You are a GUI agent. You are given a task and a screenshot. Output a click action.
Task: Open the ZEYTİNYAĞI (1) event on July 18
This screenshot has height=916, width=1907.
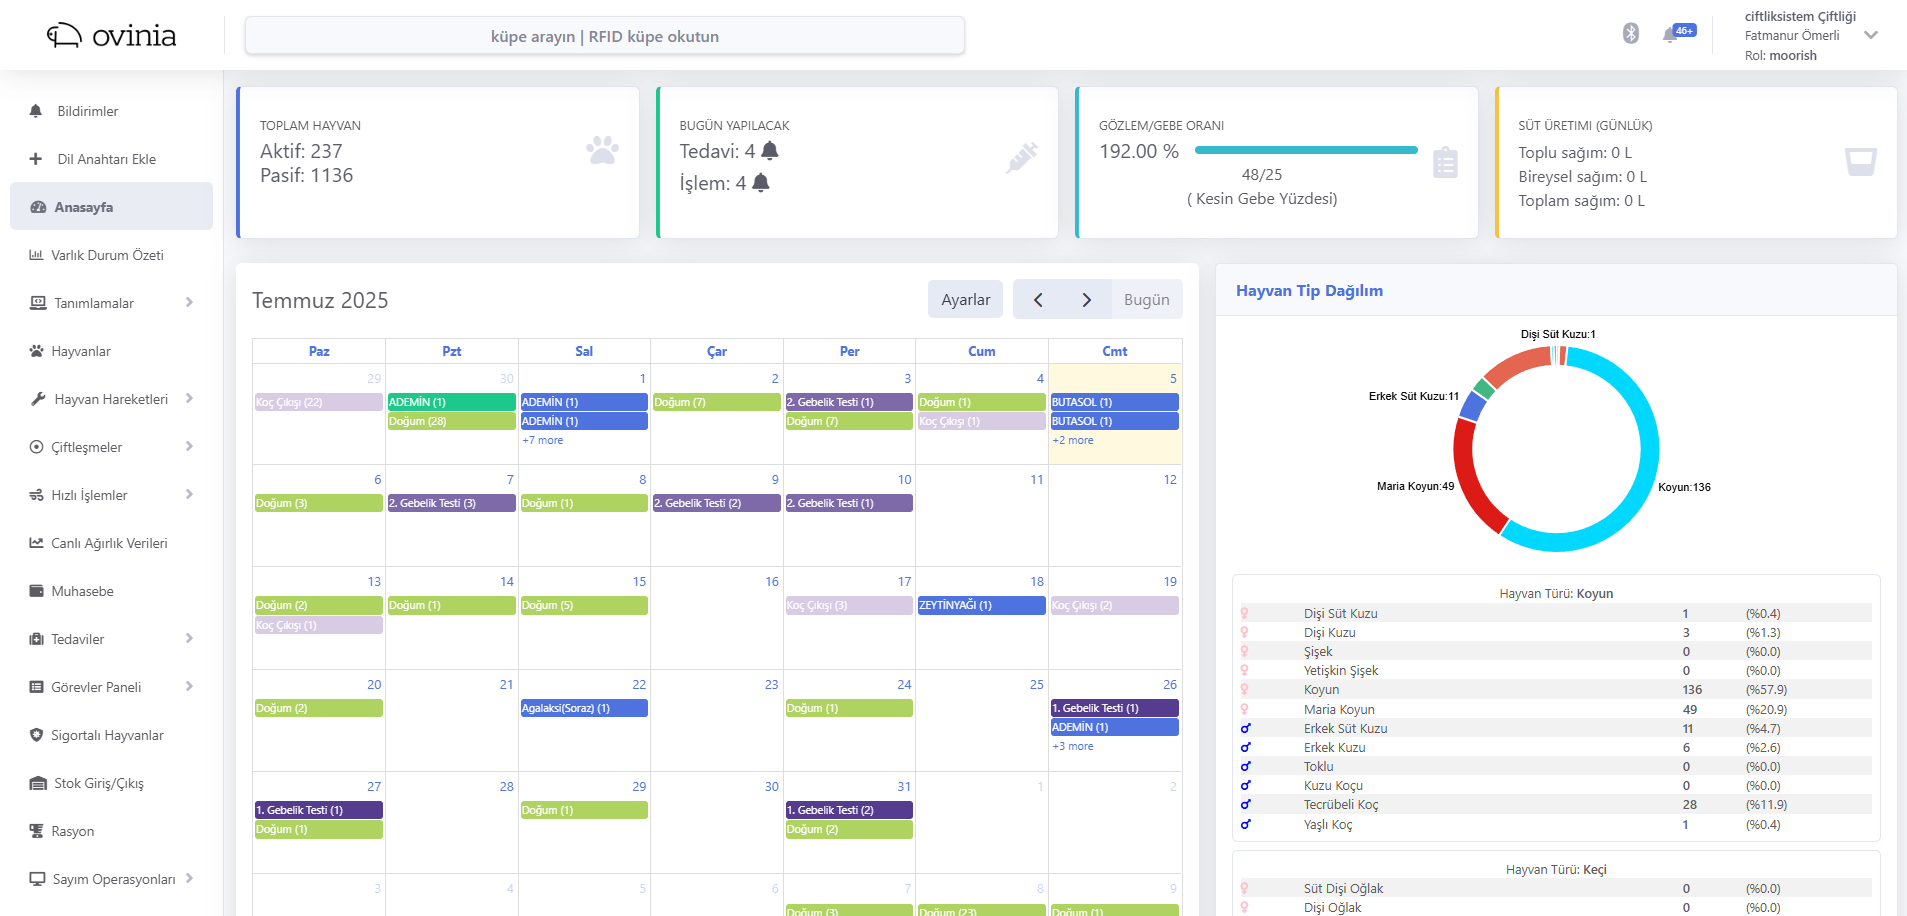(x=981, y=605)
